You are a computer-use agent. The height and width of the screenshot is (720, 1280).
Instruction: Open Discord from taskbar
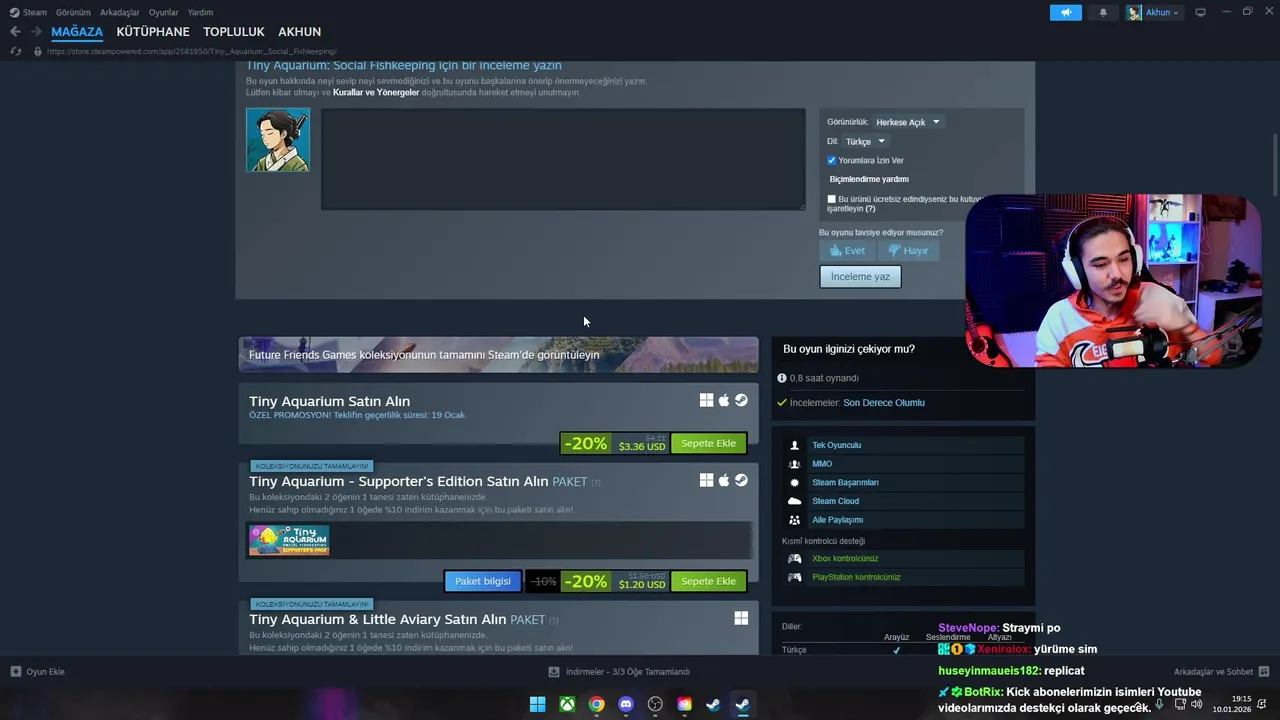(626, 704)
